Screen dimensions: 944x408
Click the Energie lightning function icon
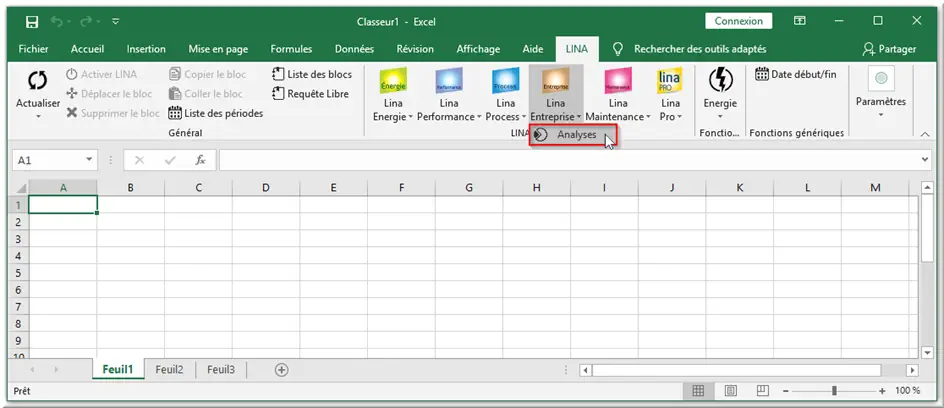[721, 80]
